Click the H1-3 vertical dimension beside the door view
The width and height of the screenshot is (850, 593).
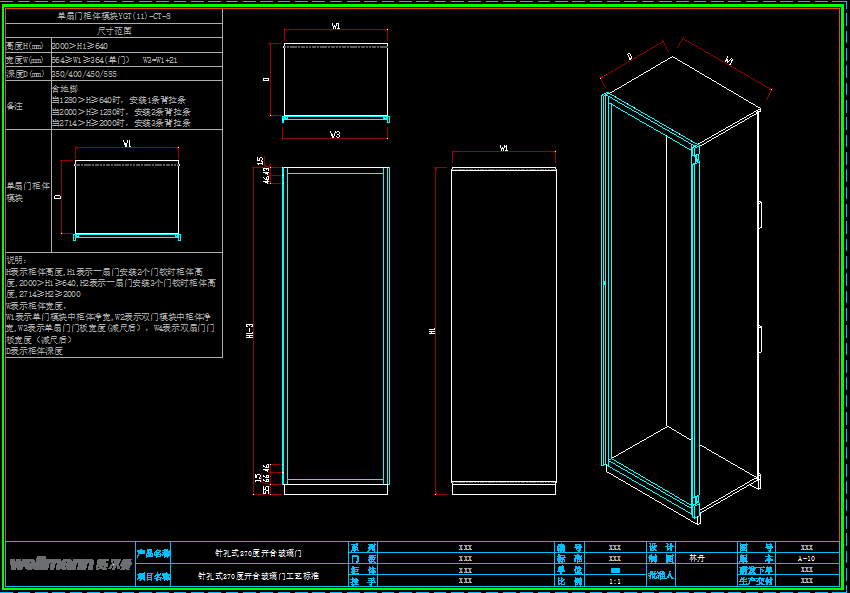click(249, 330)
